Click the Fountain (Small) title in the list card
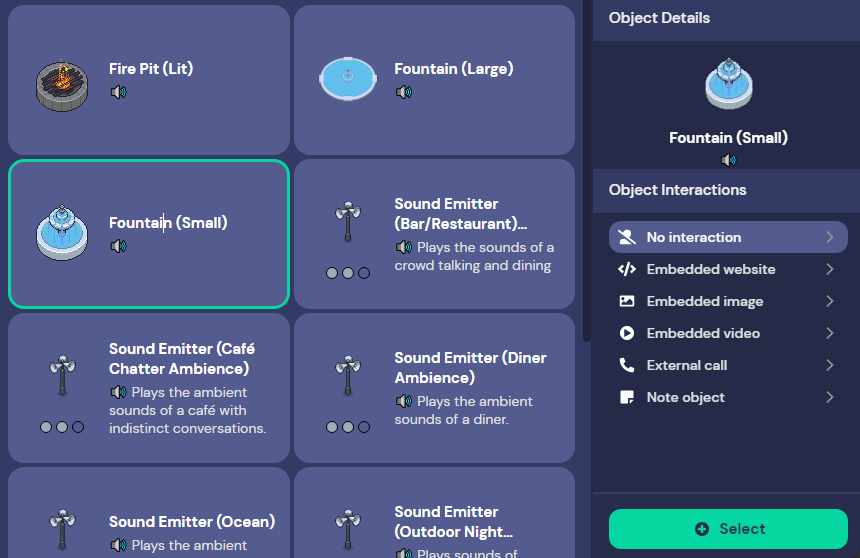Viewport: 860px width, 558px height. point(168,223)
